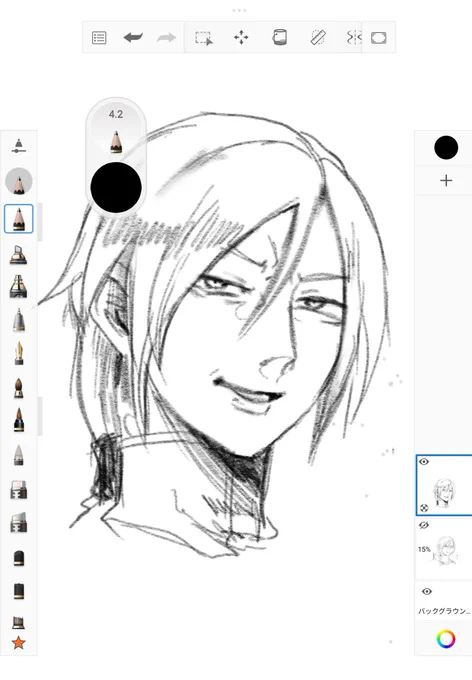Select the gold fountain pen nib brush
This screenshot has height=680, width=472.
[19, 353]
